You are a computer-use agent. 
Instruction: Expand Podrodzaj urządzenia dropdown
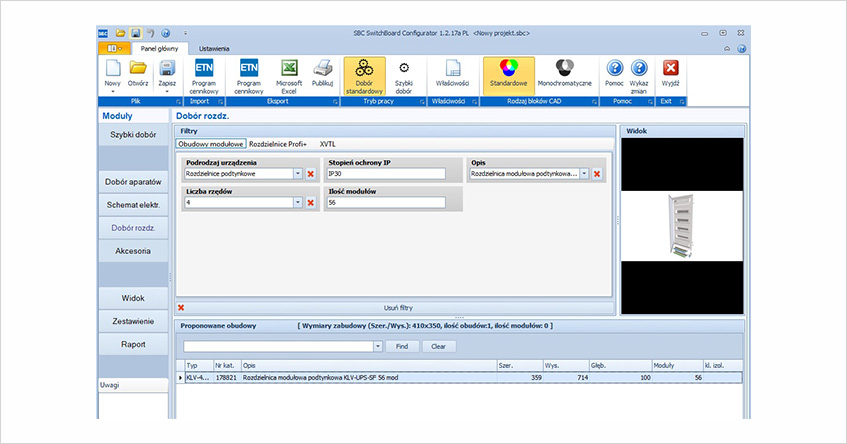click(298, 174)
